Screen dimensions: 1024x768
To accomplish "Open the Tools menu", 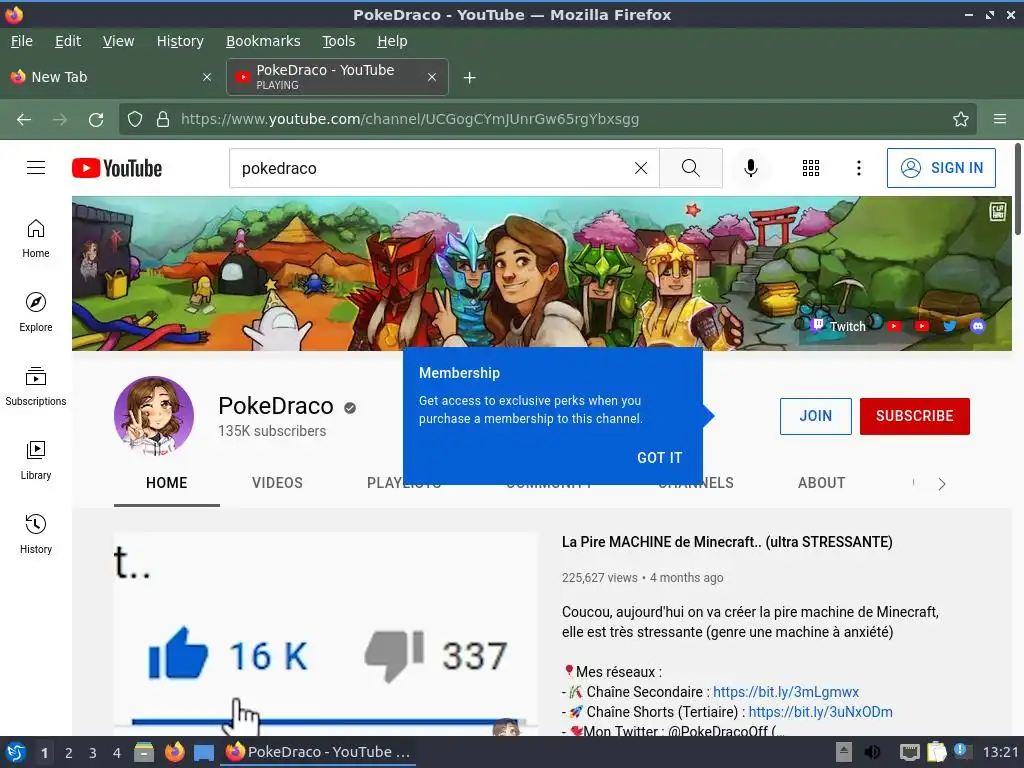I will tap(338, 41).
